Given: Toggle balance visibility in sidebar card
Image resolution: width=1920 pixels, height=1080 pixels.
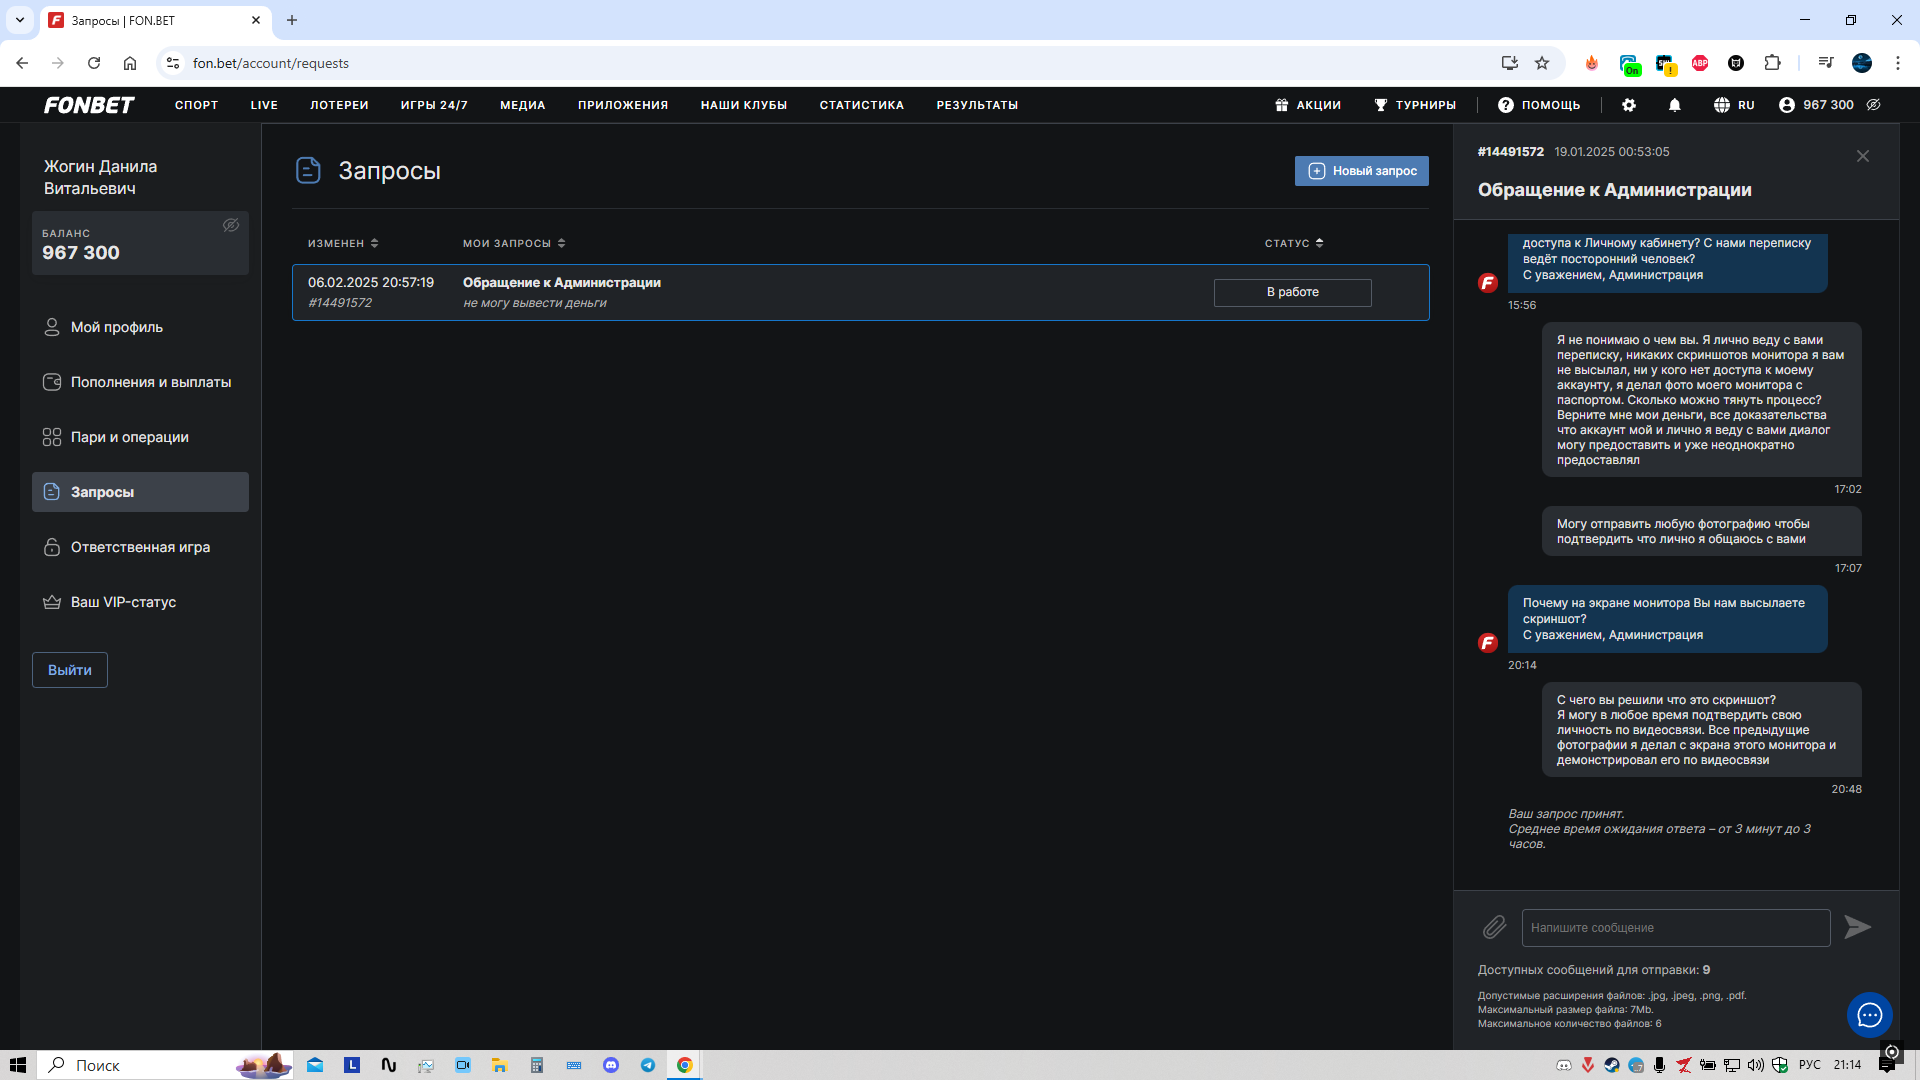Looking at the screenshot, I should 231,226.
